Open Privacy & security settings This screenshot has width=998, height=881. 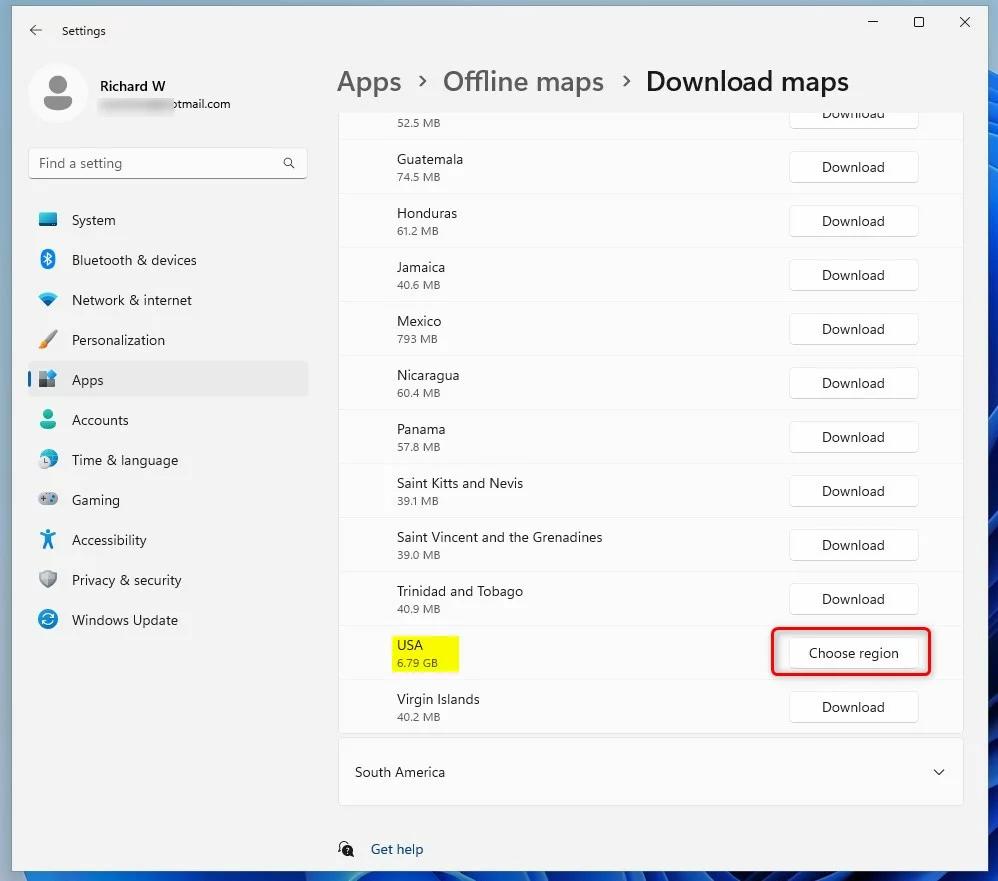[x=126, y=580]
